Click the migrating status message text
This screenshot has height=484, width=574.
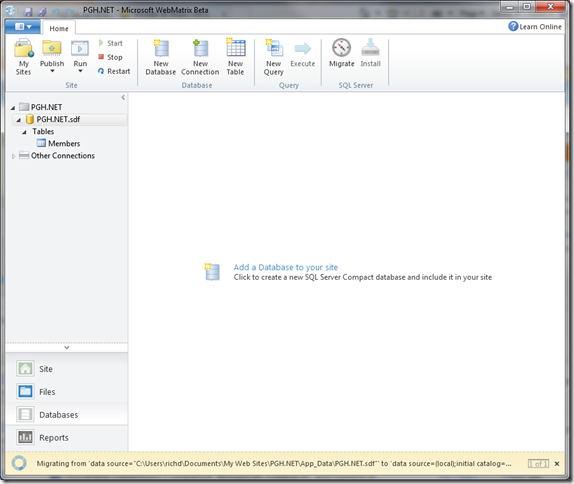coord(274,463)
